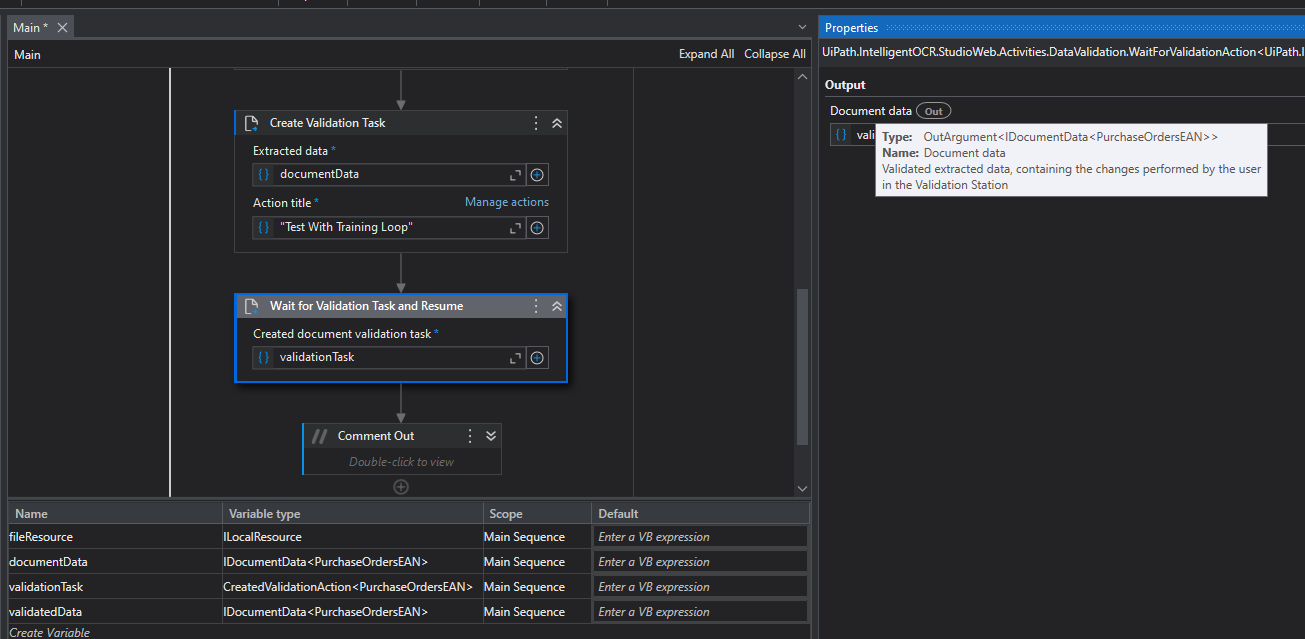Screen dimensions: 1305x639
Task: Open the tab list dropdown arrow
Action: point(802,27)
